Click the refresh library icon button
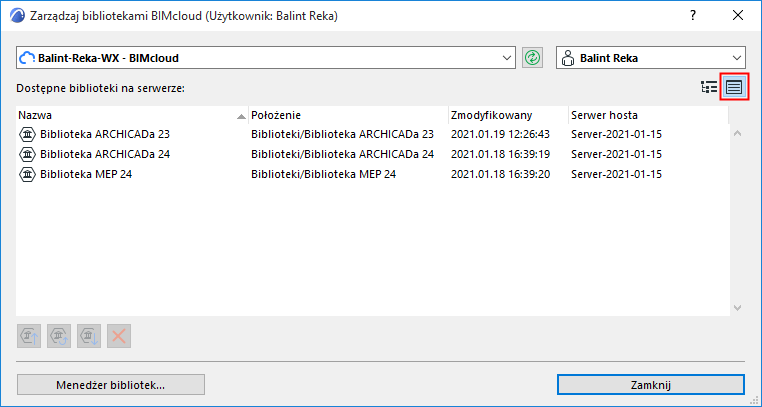 point(59,335)
